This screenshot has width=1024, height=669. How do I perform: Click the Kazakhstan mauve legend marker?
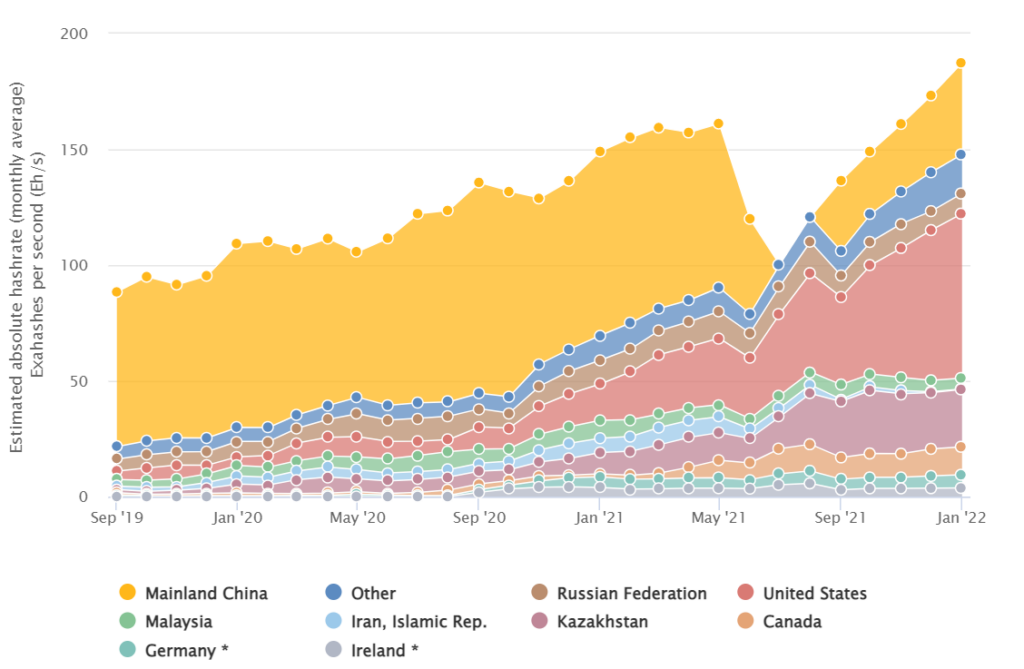click(x=539, y=621)
